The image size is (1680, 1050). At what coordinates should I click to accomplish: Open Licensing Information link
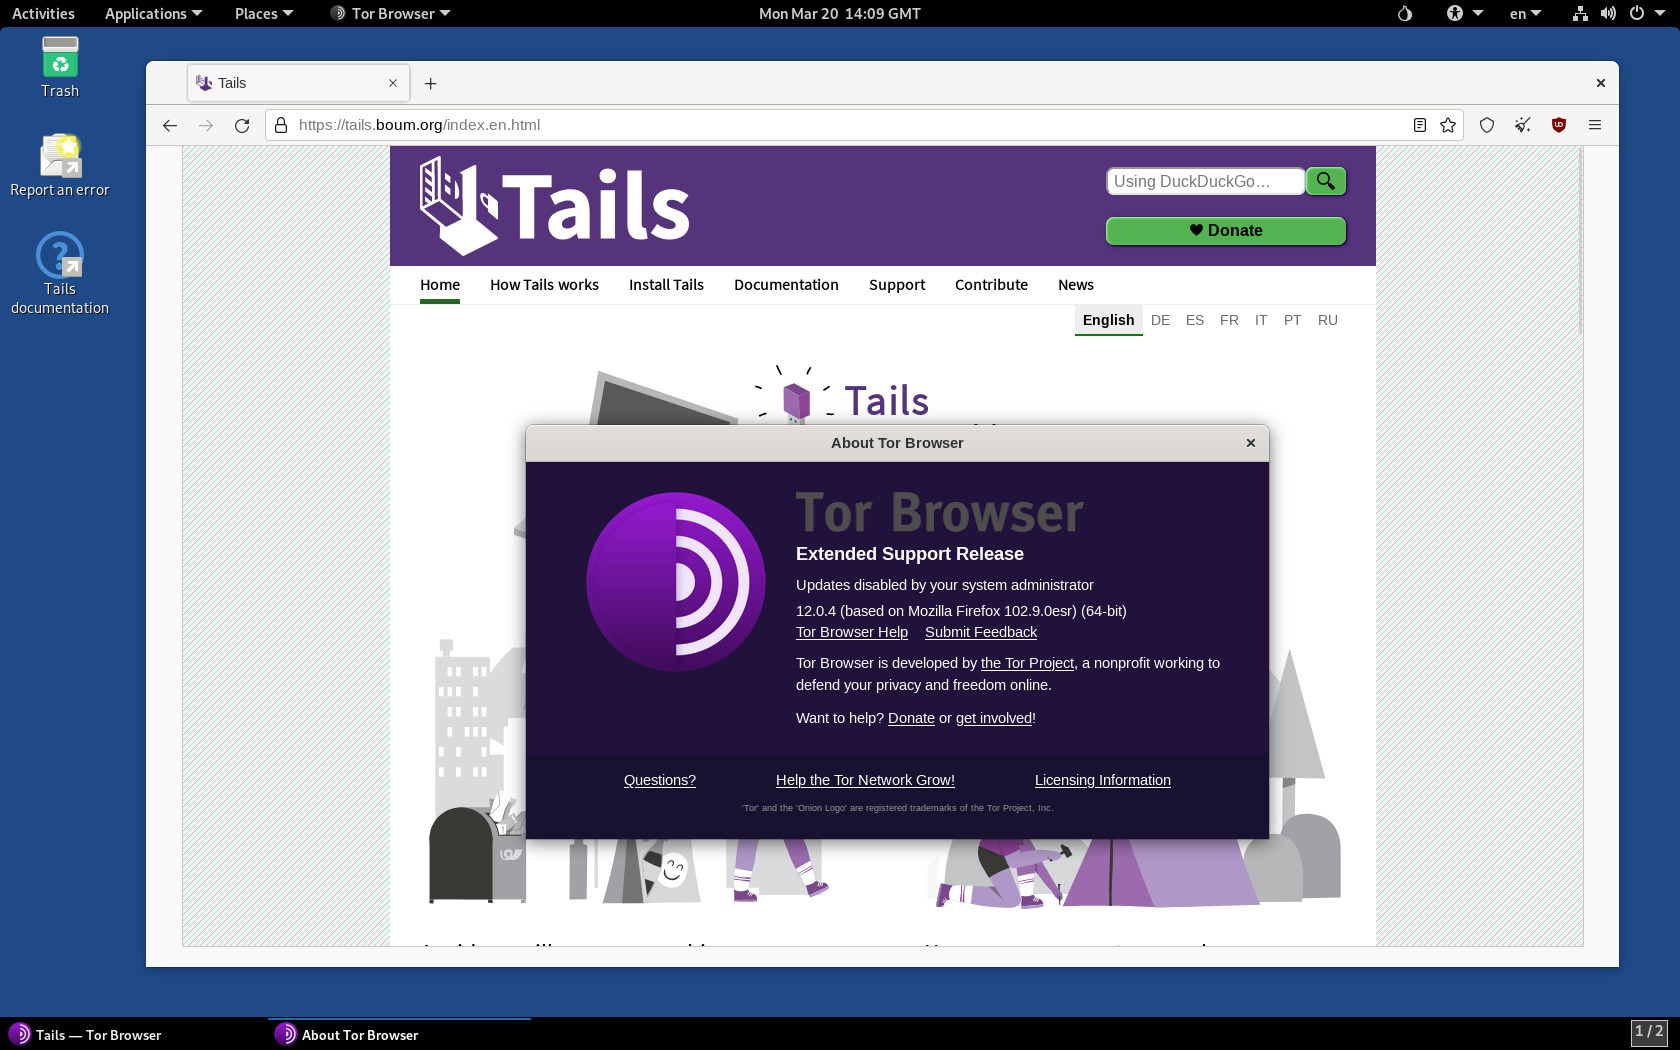tap(1103, 780)
